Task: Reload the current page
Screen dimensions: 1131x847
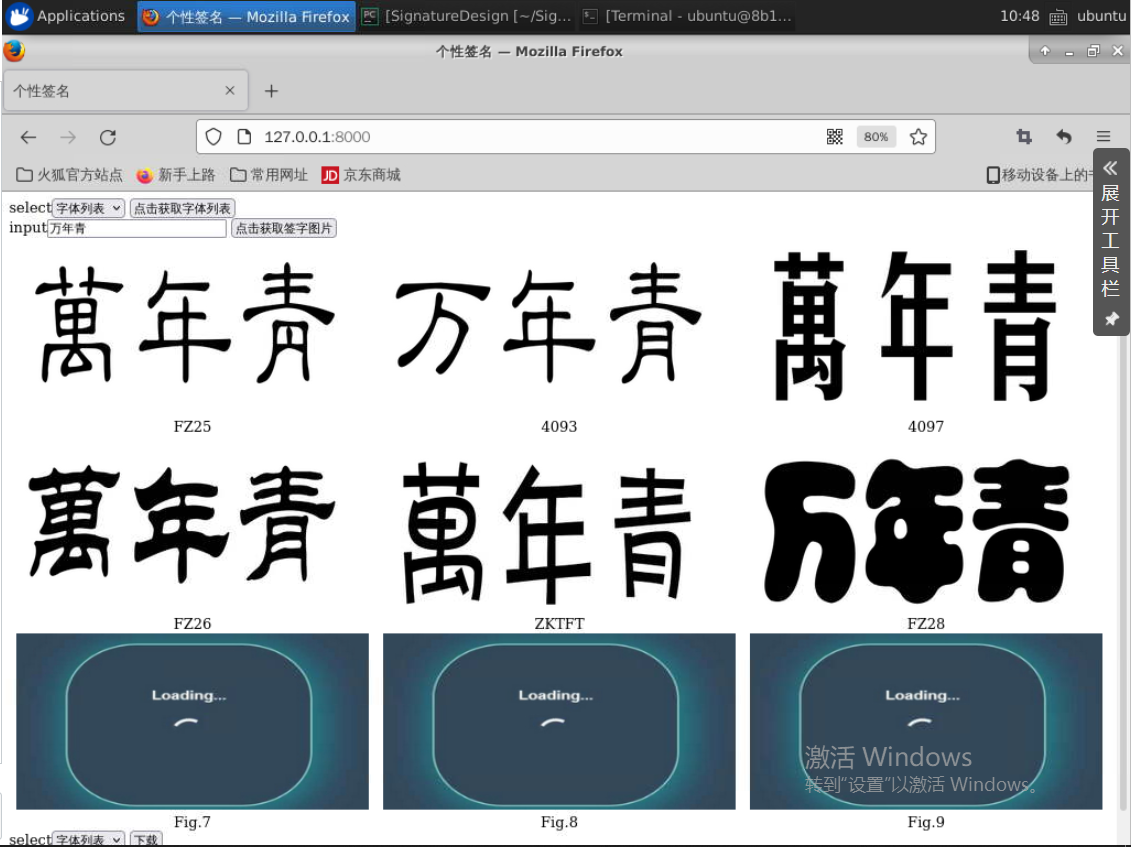Action: coord(108,137)
